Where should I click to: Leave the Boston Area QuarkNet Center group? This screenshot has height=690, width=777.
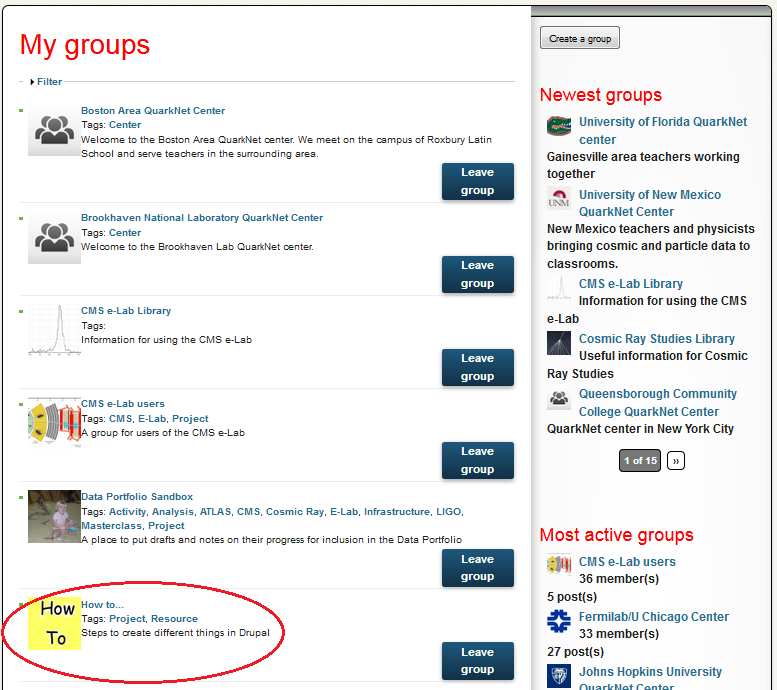coord(478,181)
